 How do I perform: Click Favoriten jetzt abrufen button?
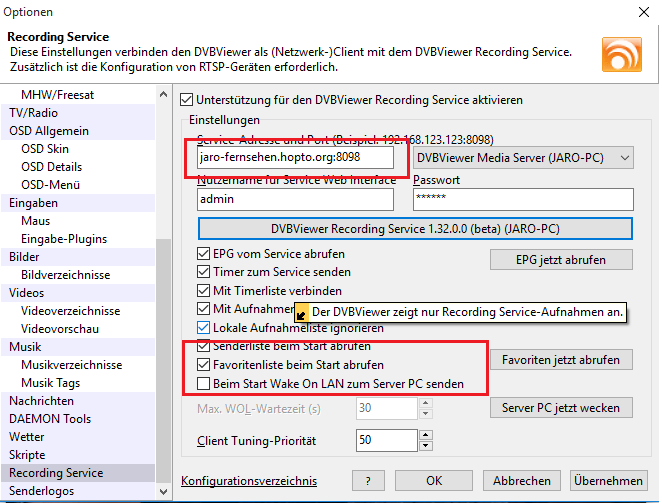pos(561,359)
